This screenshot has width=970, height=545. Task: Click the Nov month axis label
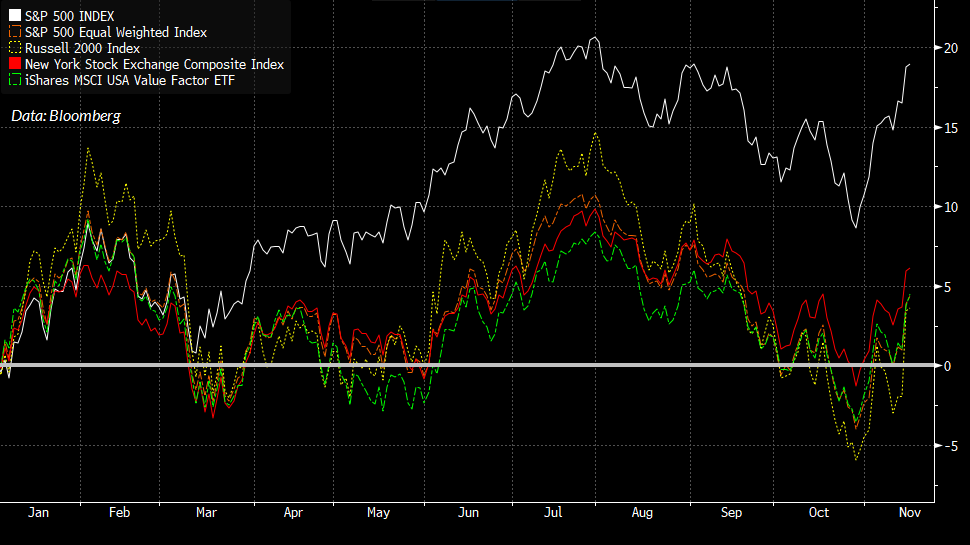click(x=908, y=512)
